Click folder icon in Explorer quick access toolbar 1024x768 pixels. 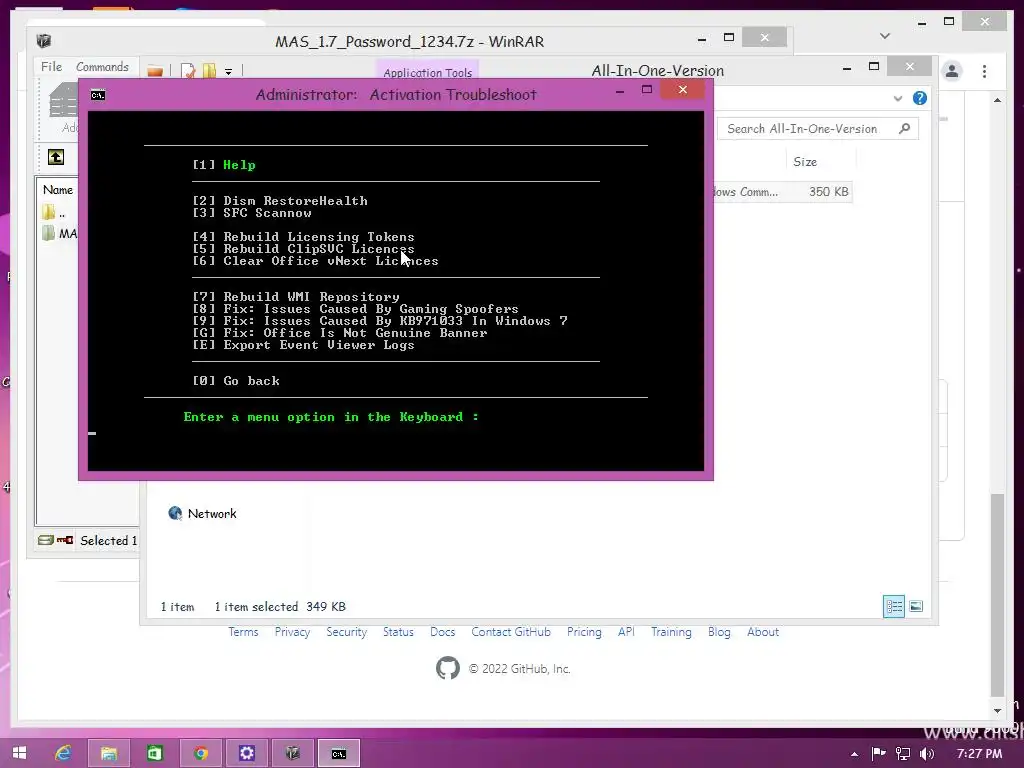[x=155, y=71]
